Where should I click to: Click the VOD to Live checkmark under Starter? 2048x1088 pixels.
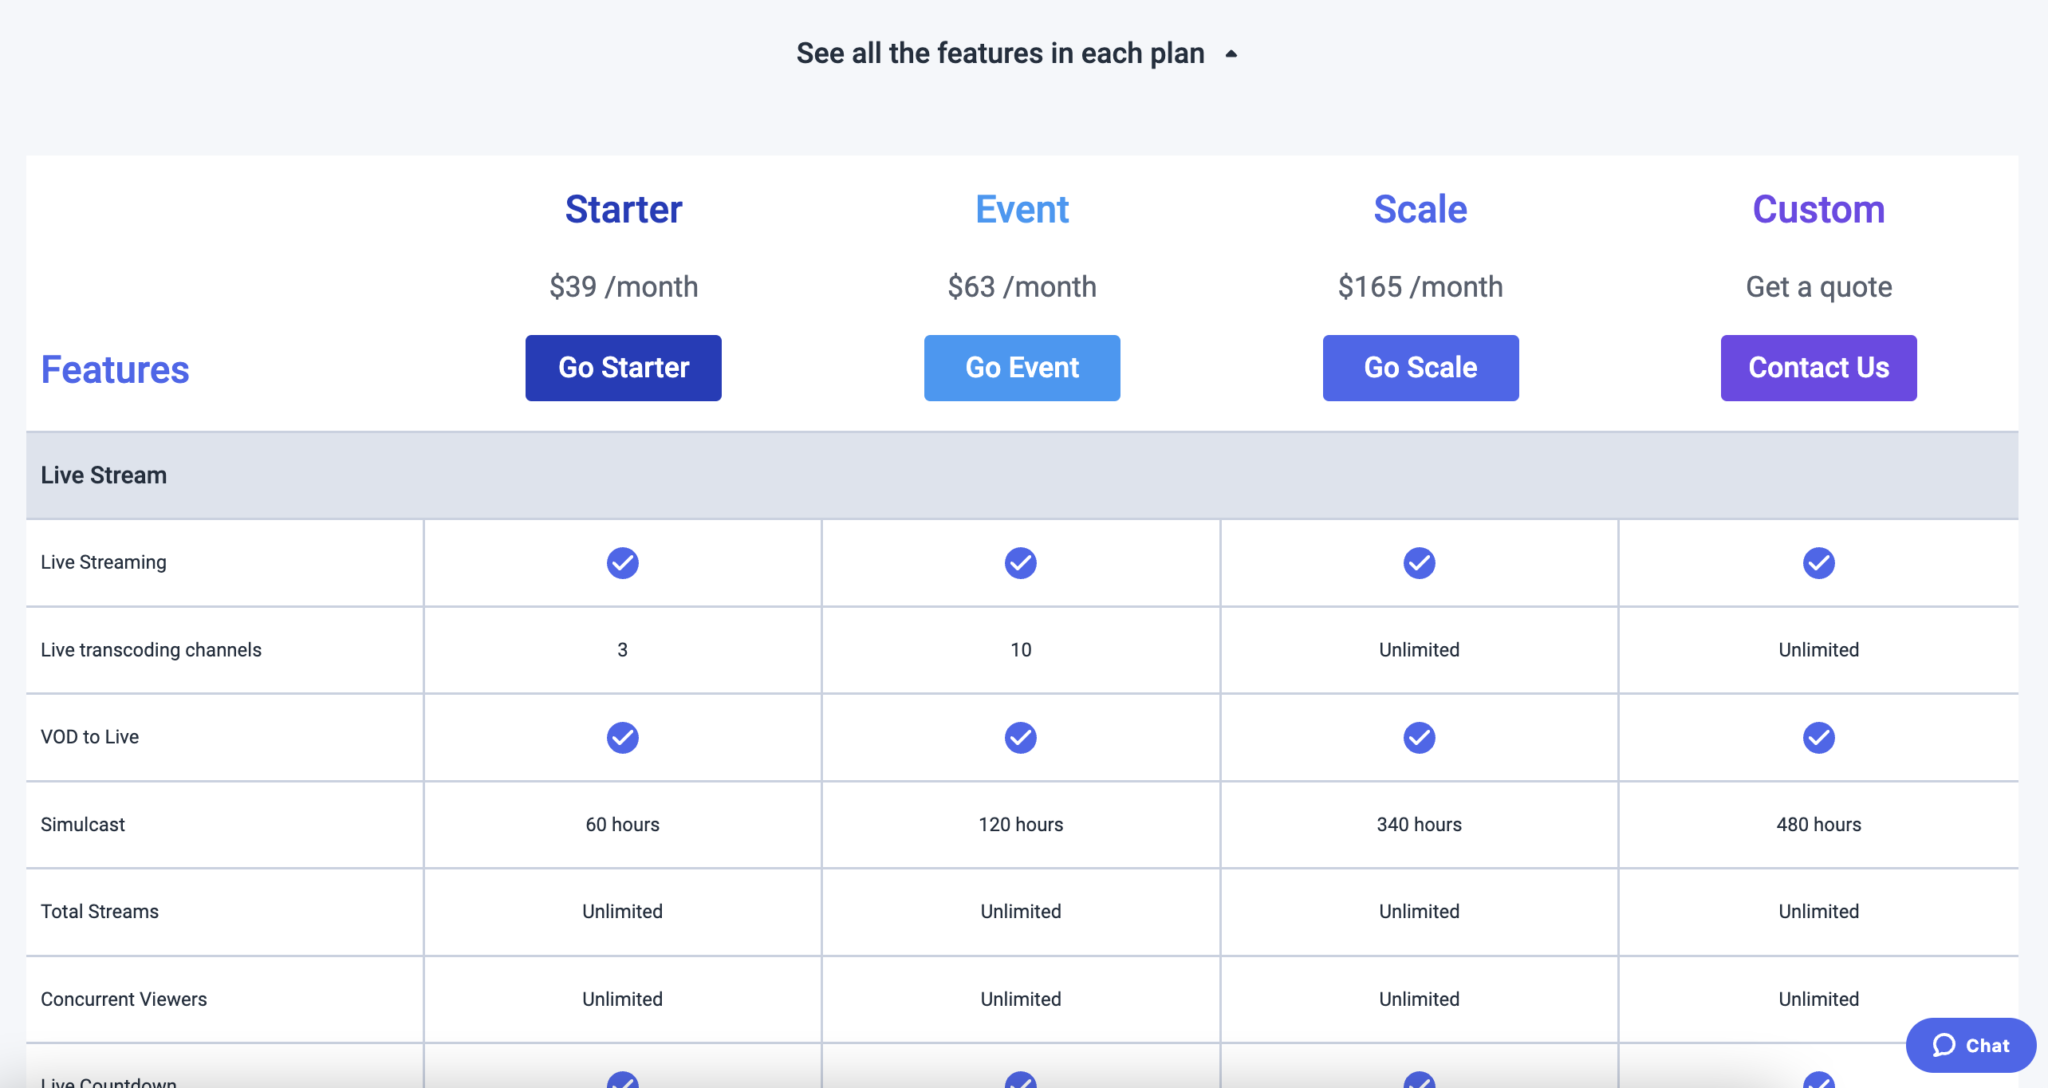(x=622, y=737)
